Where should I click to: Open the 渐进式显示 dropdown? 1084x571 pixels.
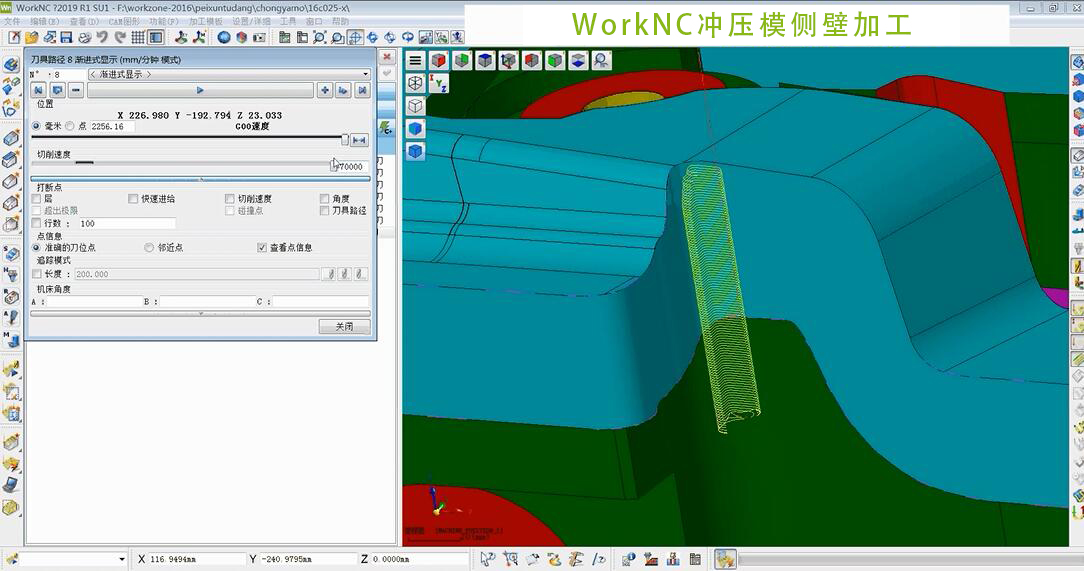(229, 75)
